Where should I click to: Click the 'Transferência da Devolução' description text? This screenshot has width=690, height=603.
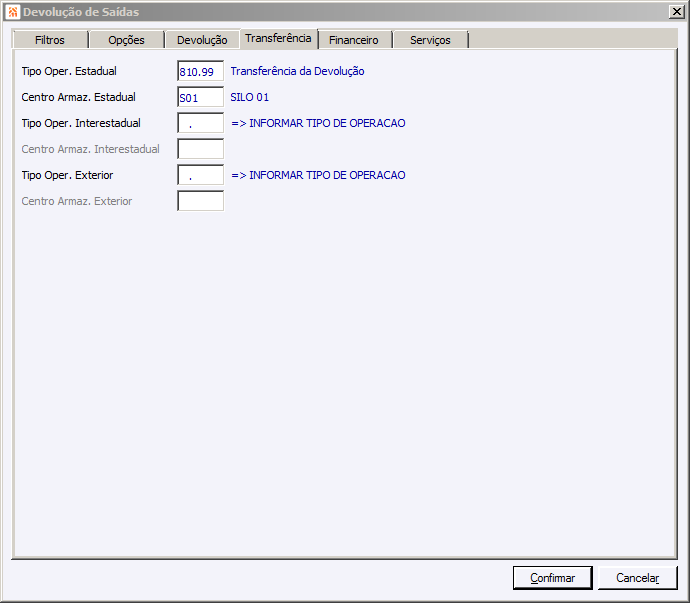tap(297, 71)
